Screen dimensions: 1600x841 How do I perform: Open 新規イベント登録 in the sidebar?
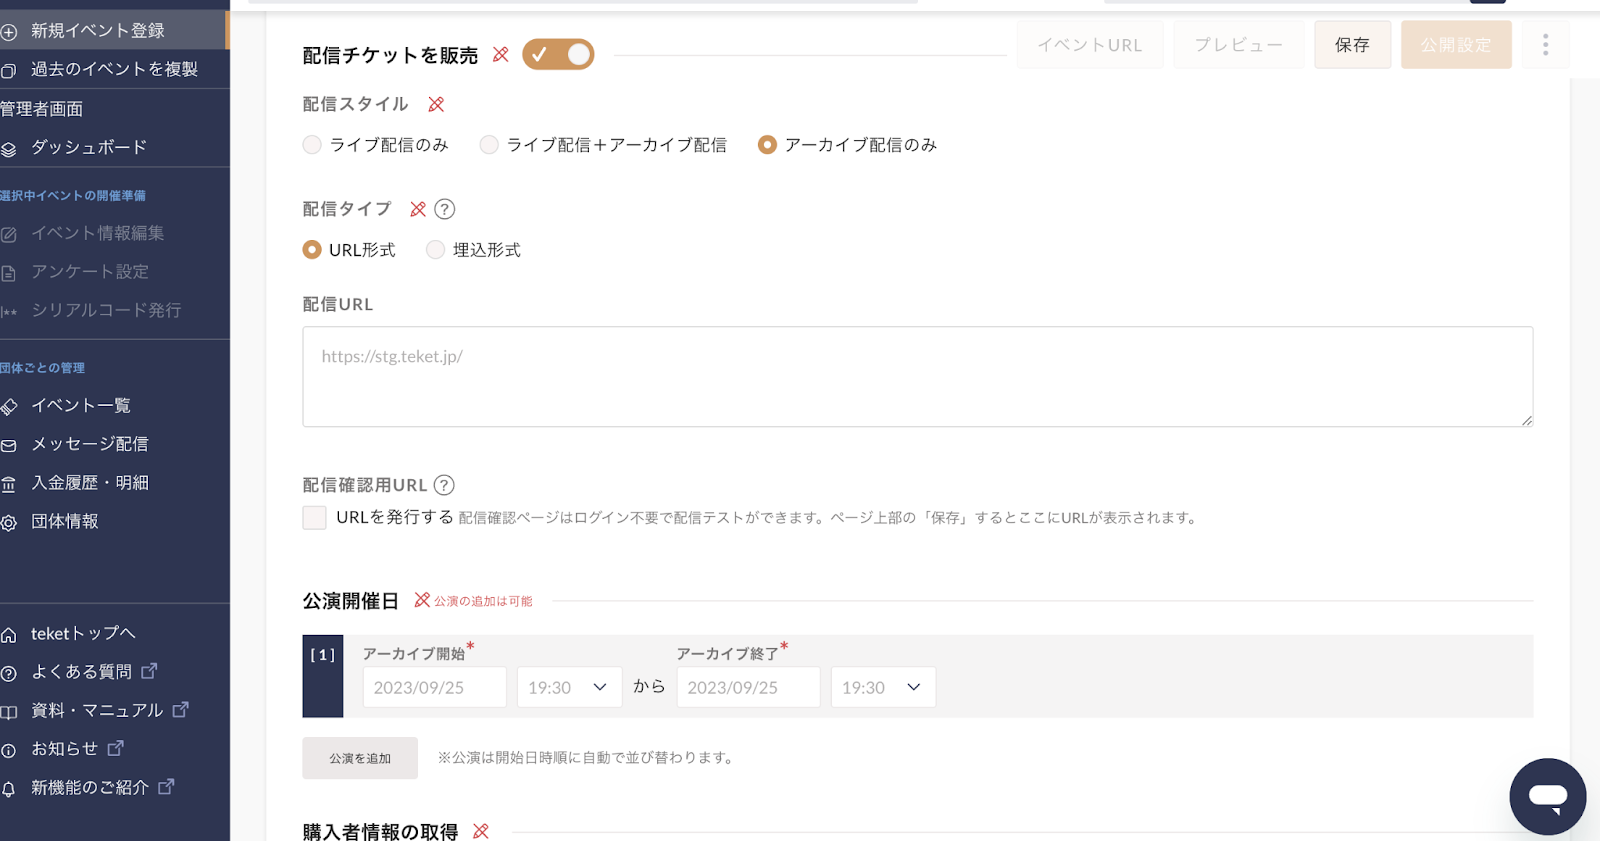(114, 31)
